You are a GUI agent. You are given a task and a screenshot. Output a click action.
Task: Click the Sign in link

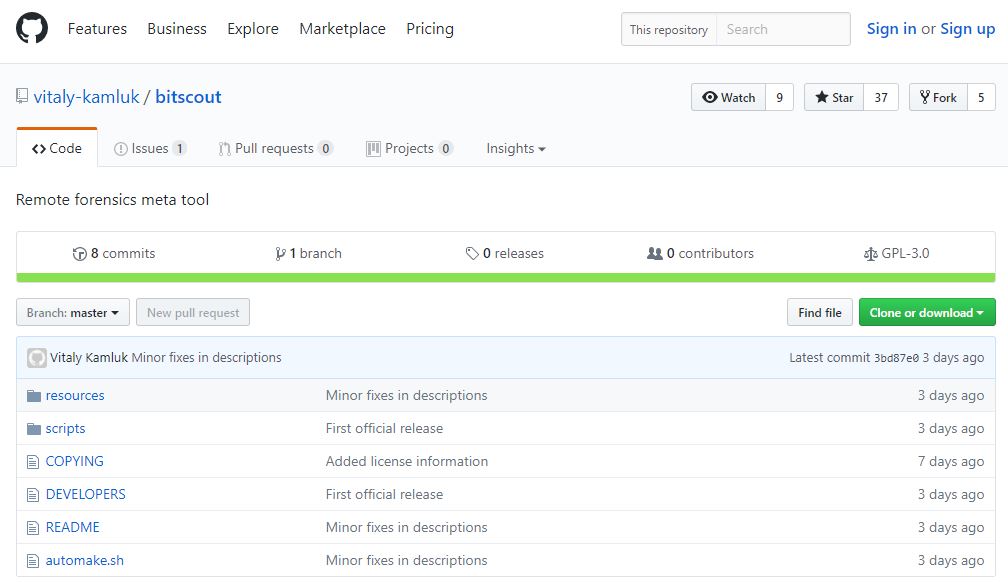(x=891, y=29)
